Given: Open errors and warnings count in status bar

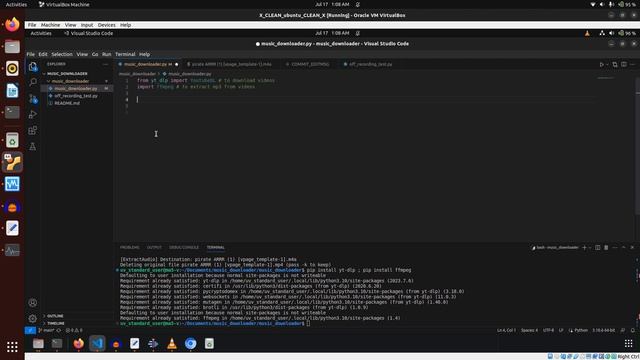Looking at the screenshot, I should (x=74, y=330).
